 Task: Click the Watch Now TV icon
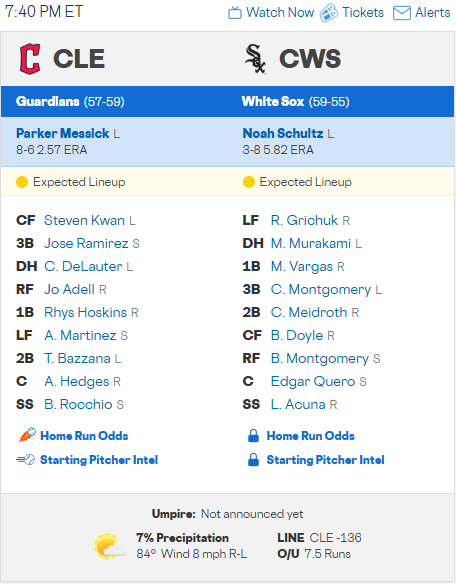[x=235, y=13]
